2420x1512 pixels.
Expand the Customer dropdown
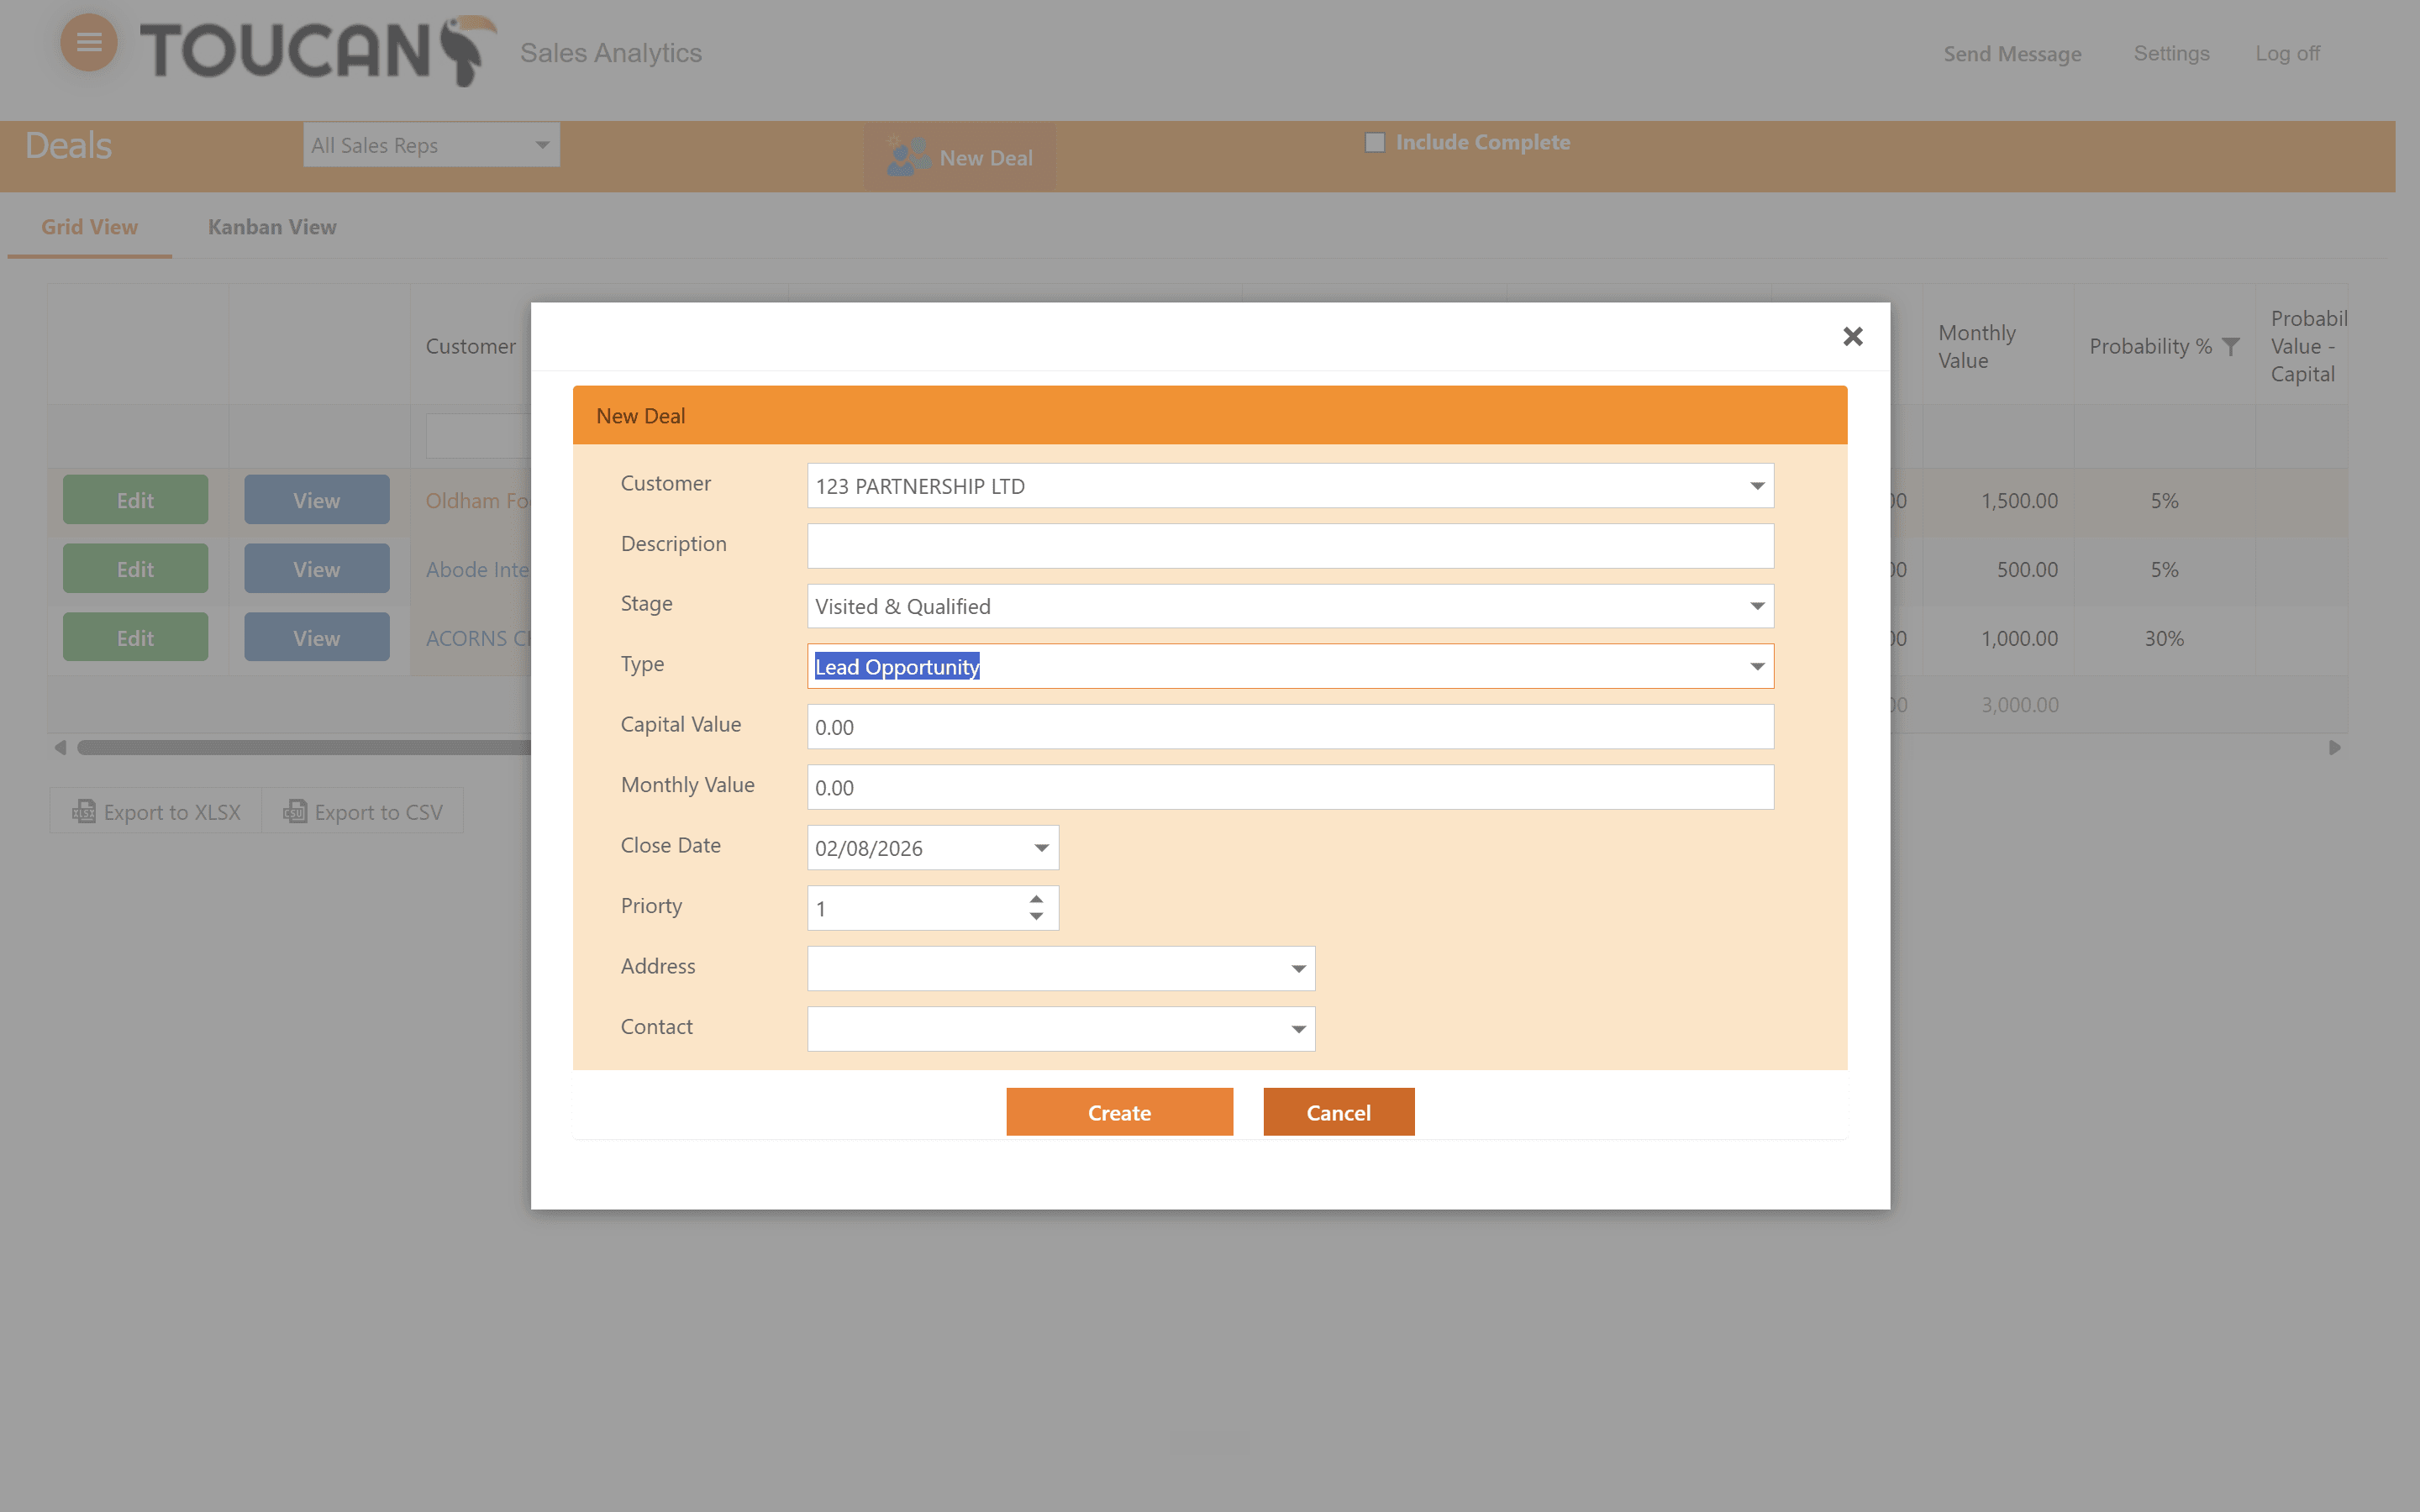[1756, 486]
